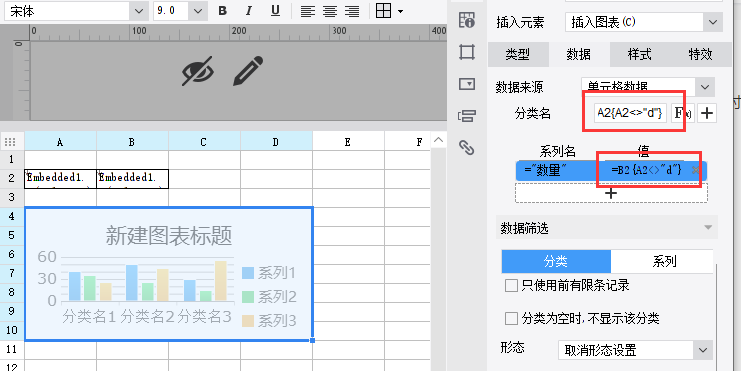Toggle bold formatting

click(x=223, y=11)
